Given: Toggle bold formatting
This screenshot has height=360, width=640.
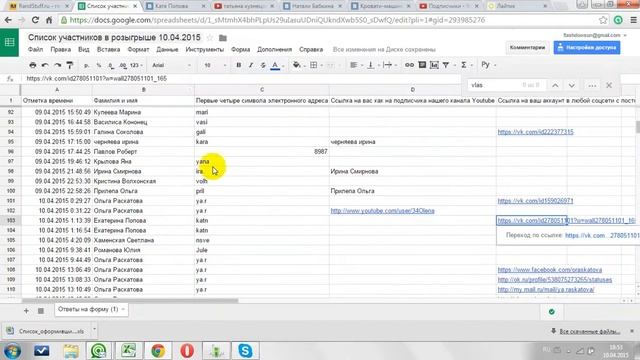Looking at the screenshot, I should (x=238, y=65).
